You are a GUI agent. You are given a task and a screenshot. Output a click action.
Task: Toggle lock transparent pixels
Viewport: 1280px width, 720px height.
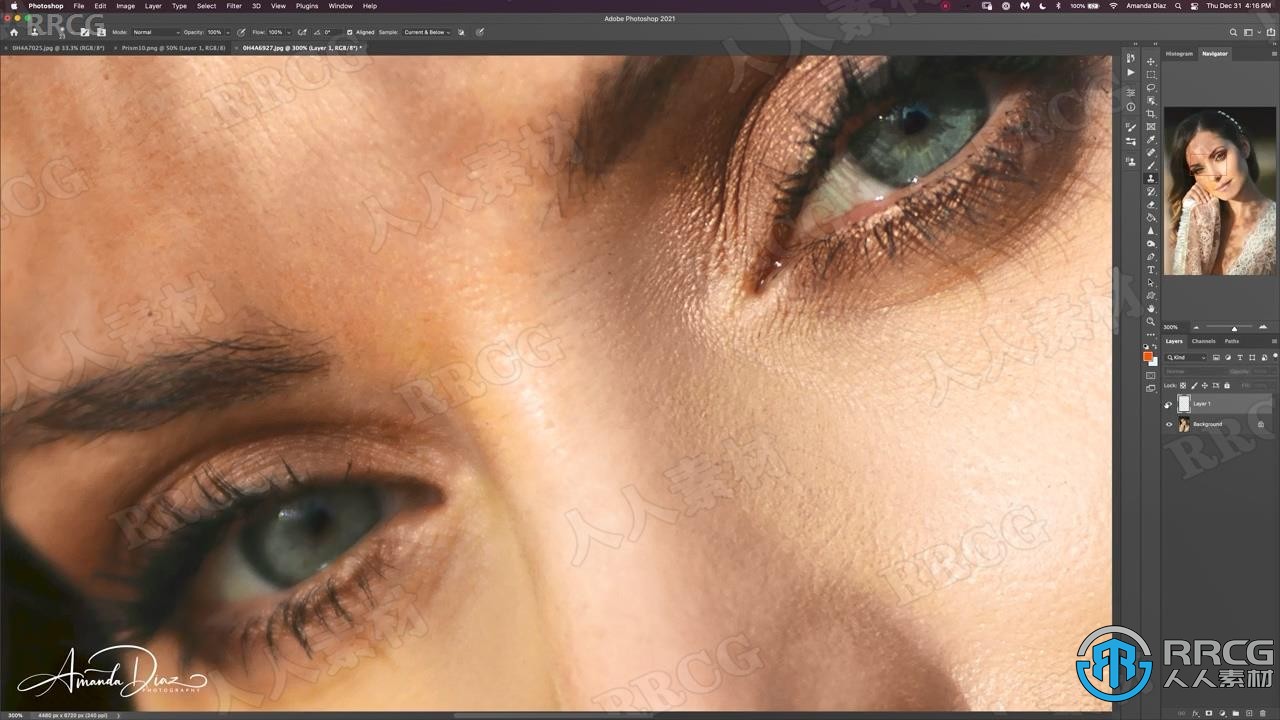pyautogui.click(x=1183, y=385)
